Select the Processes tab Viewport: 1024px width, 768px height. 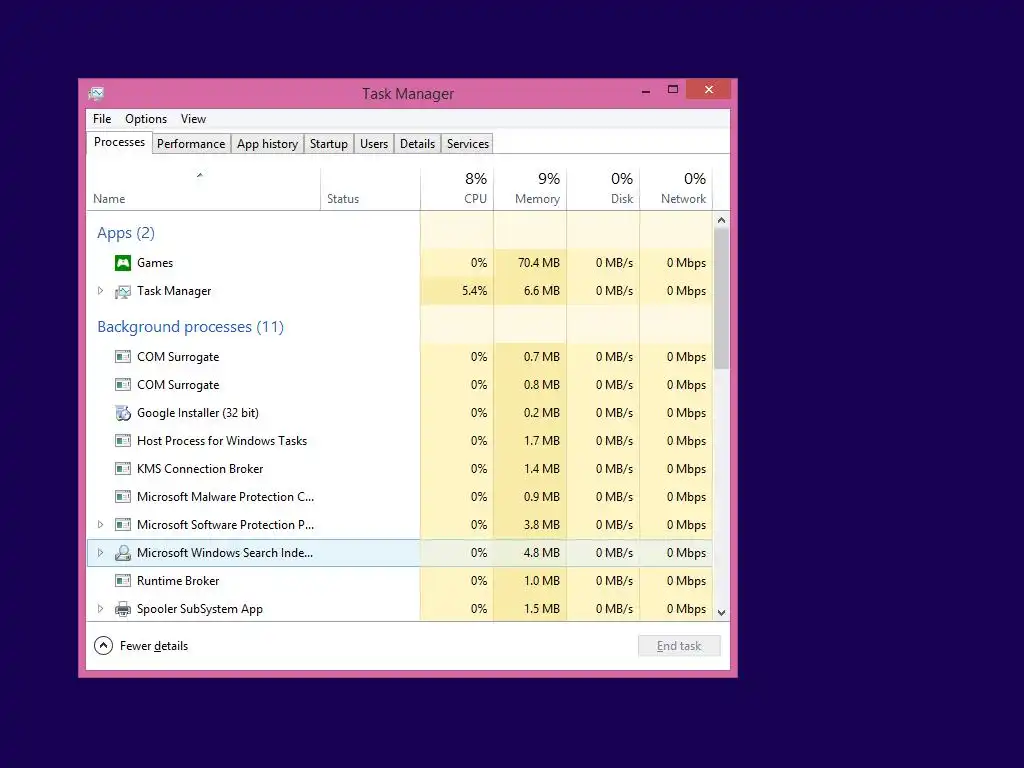pyautogui.click(x=120, y=142)
